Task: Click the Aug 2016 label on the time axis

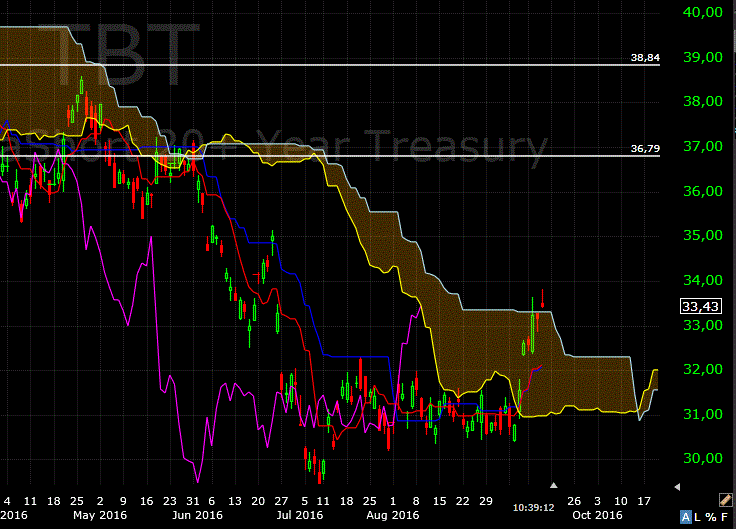Action: (x=392, y=515)
